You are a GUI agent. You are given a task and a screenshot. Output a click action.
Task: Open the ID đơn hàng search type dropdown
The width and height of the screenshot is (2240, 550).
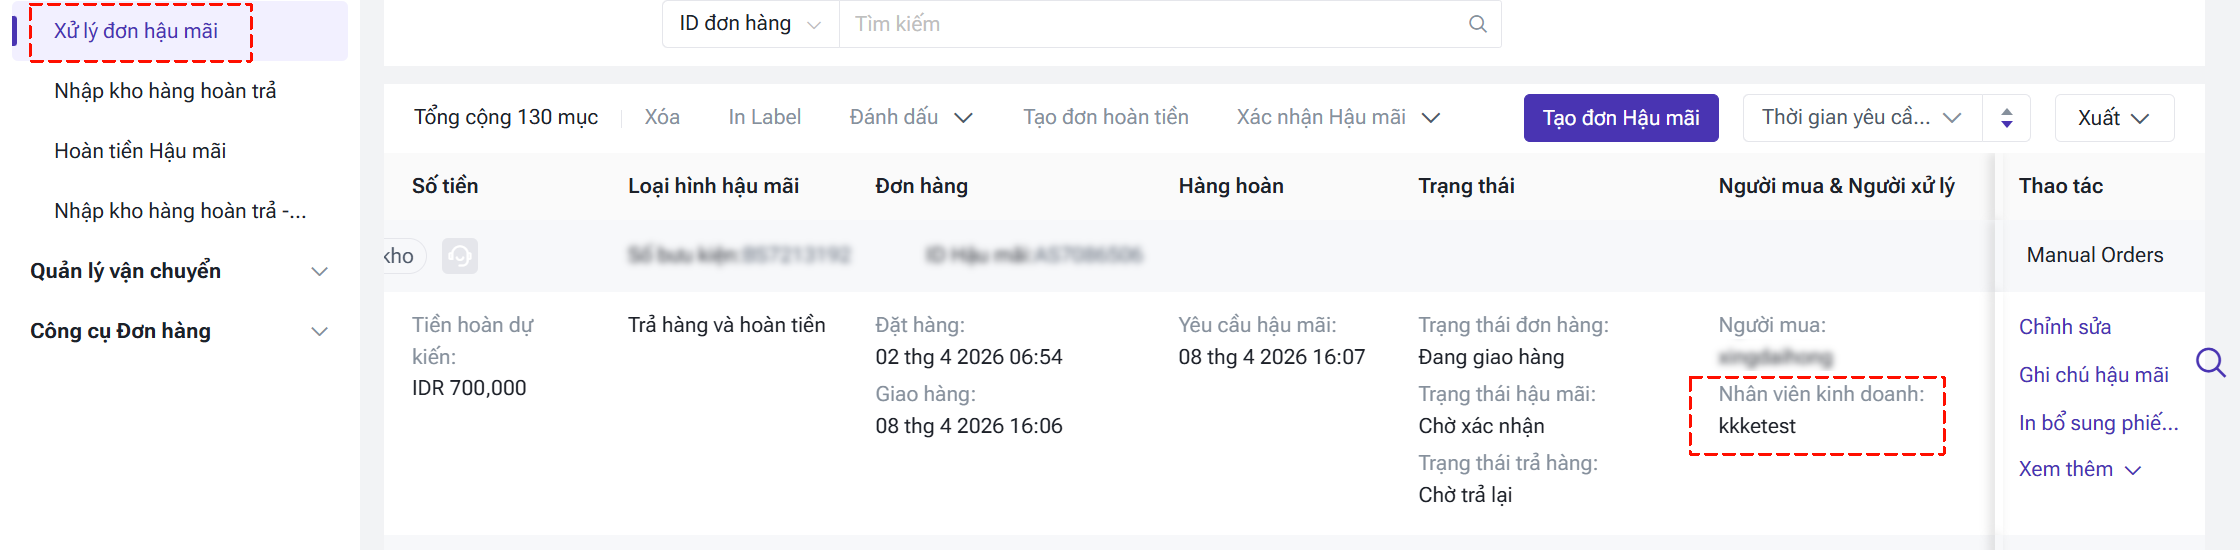(x=750, y=24)
